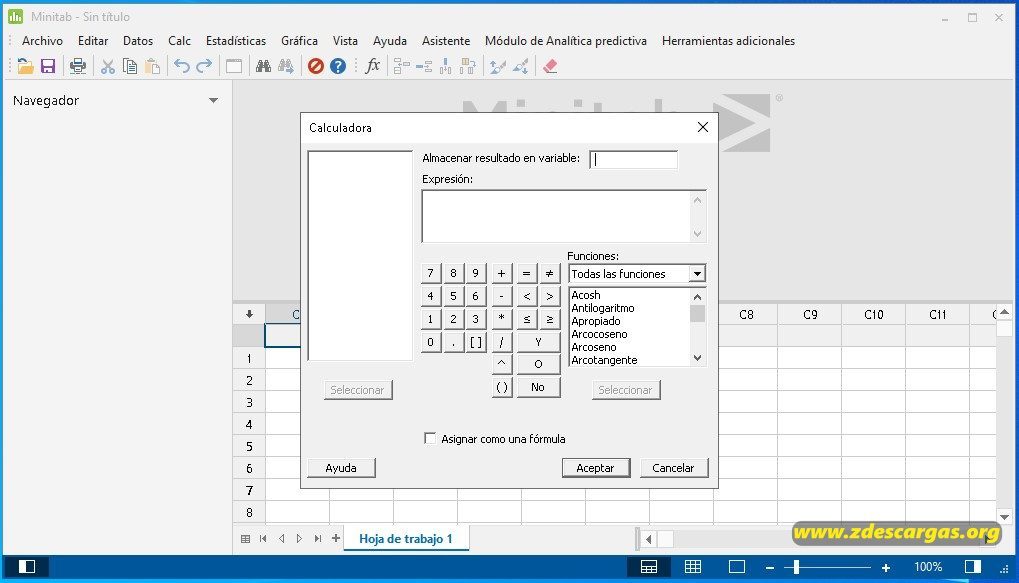Cut selection with the scissors icon
Image resolution: width=1019 pixels, height=583 pixels.
tap(108, 66)
